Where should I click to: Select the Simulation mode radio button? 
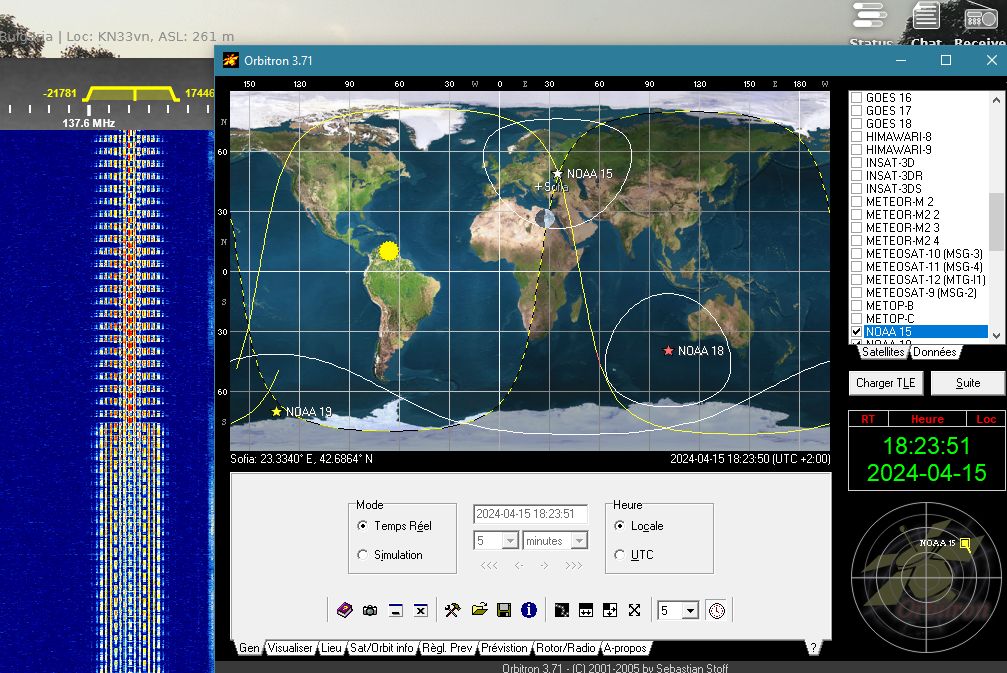pyautogui.click(x=363, y=555)
